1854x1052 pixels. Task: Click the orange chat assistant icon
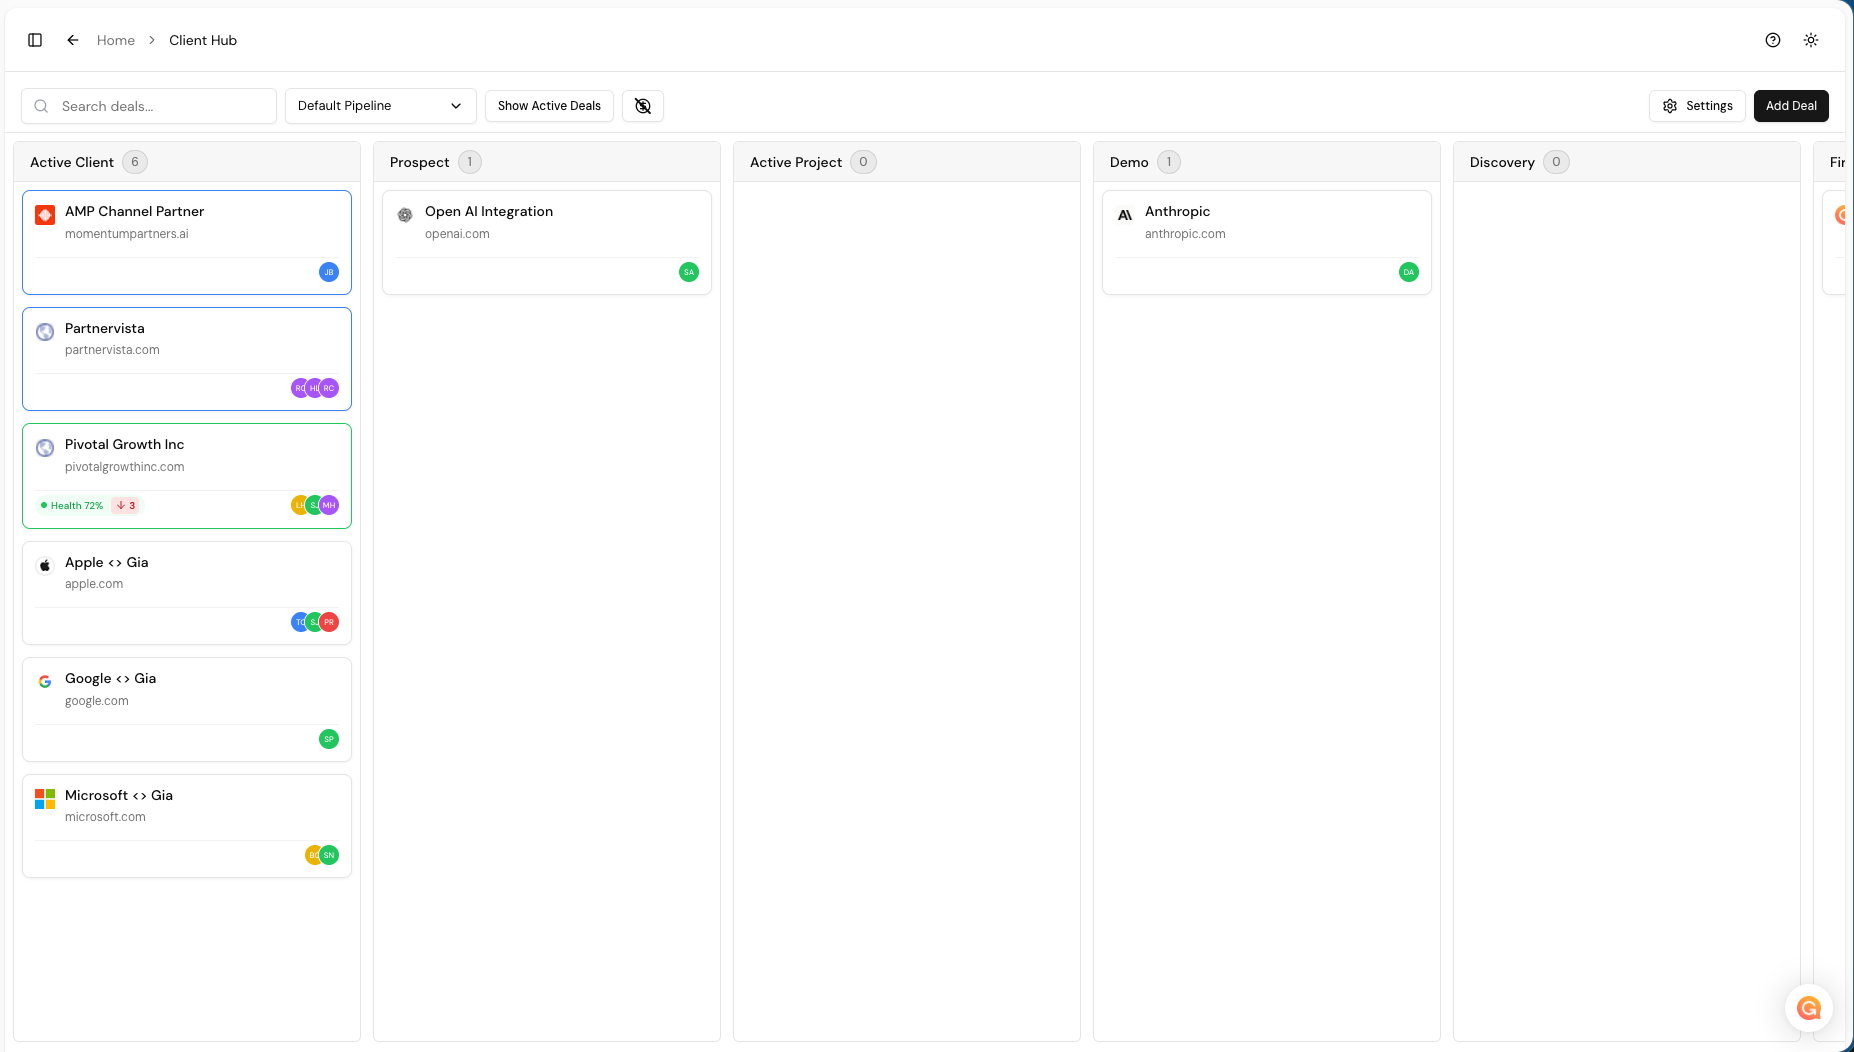tap(1809, 1008)
